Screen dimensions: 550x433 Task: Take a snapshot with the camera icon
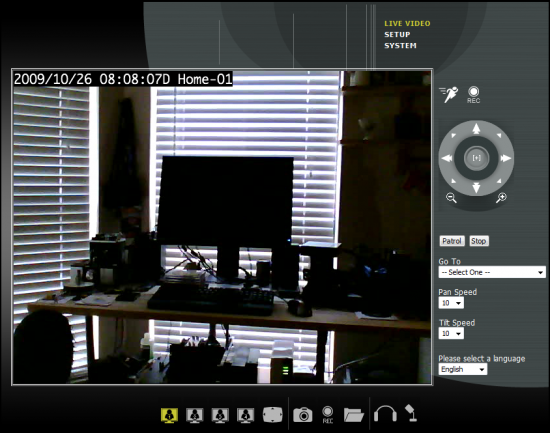point(303,415)
